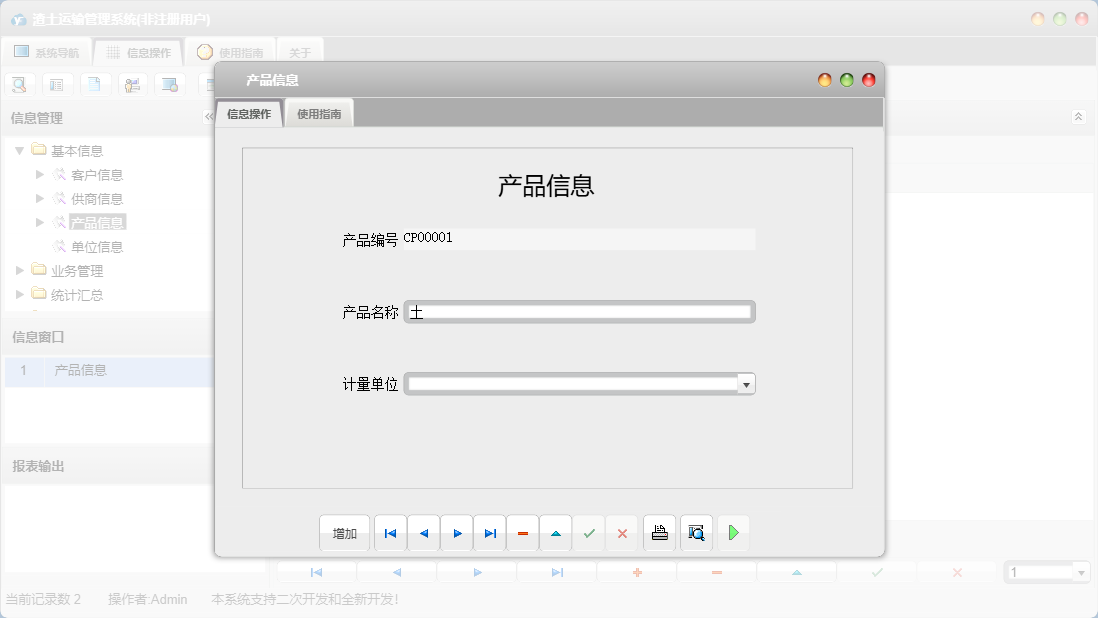Jump to the last record
1098x618 pixels.
point(489,533)
